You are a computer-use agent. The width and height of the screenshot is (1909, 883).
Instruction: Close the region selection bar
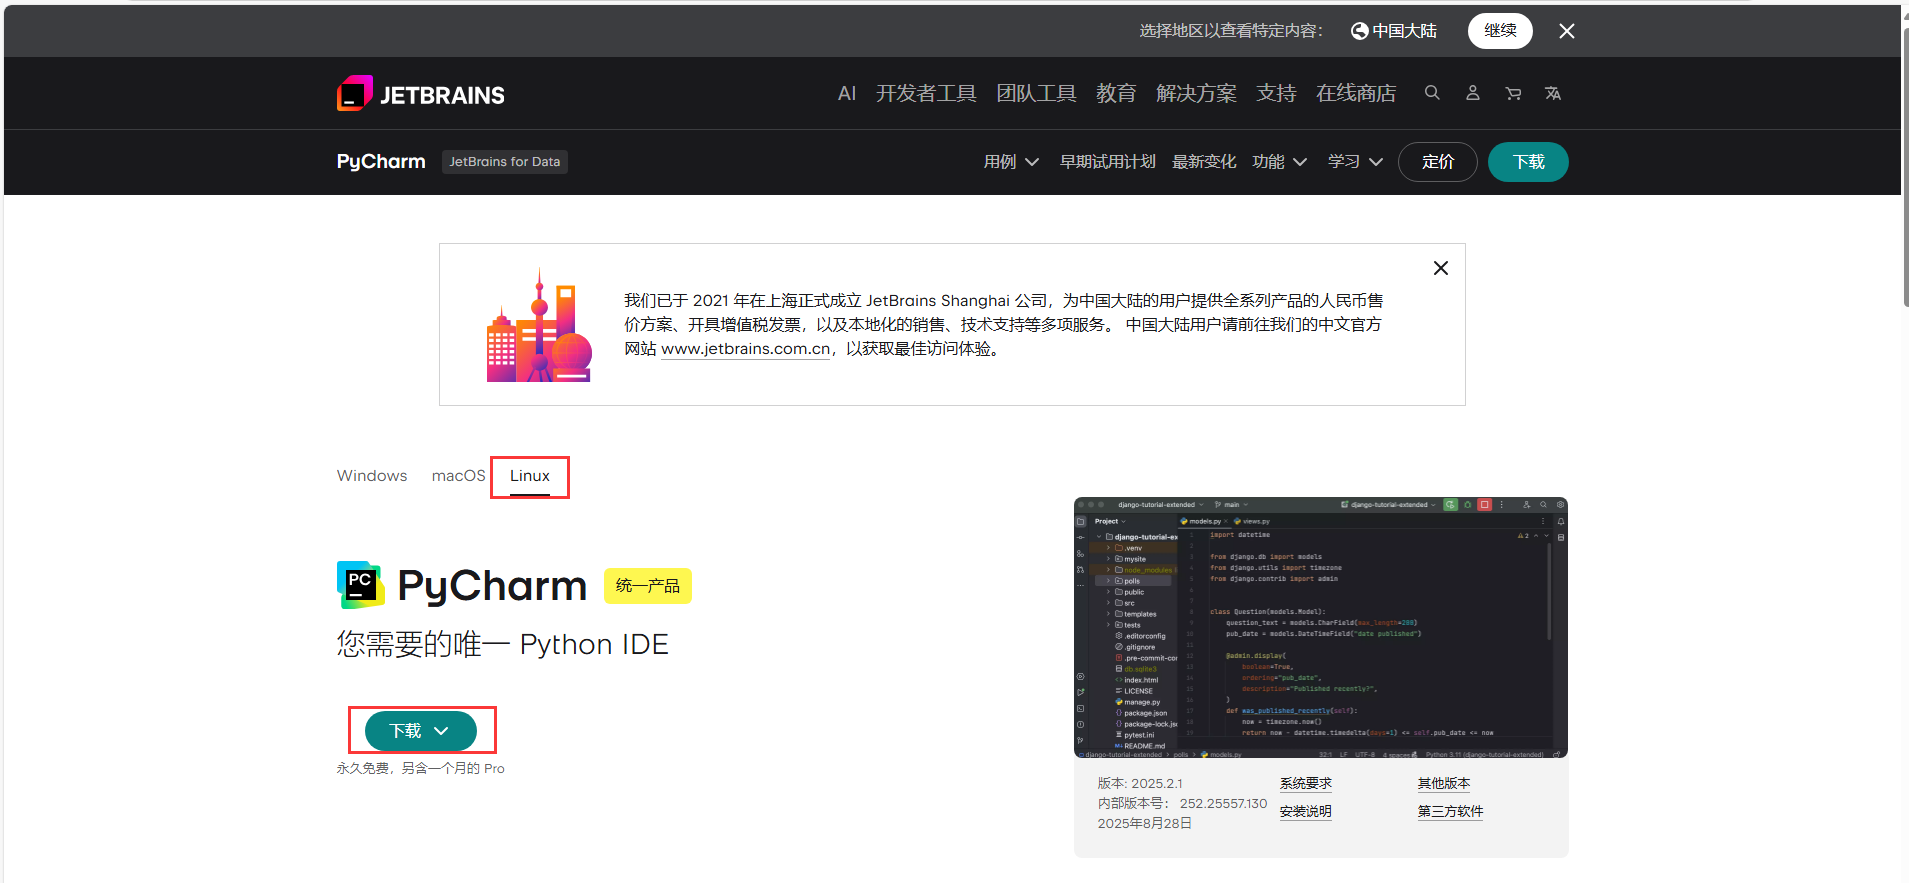coord(1567,31)
